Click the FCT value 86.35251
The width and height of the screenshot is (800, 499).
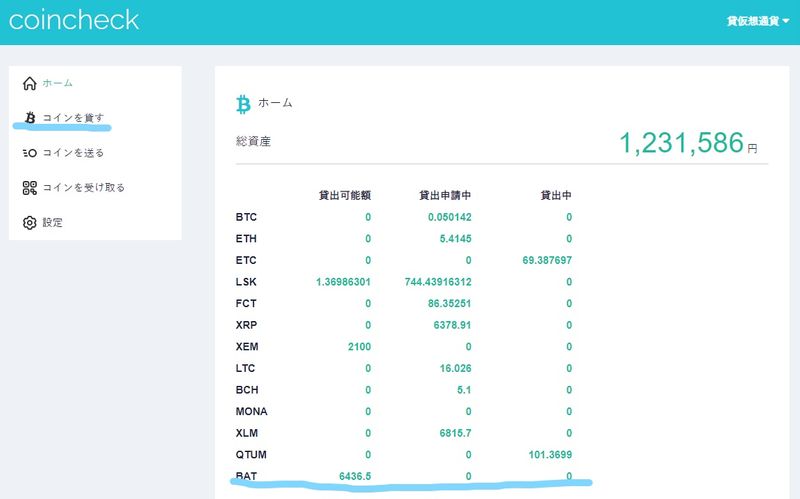click(x=449, y=303)
